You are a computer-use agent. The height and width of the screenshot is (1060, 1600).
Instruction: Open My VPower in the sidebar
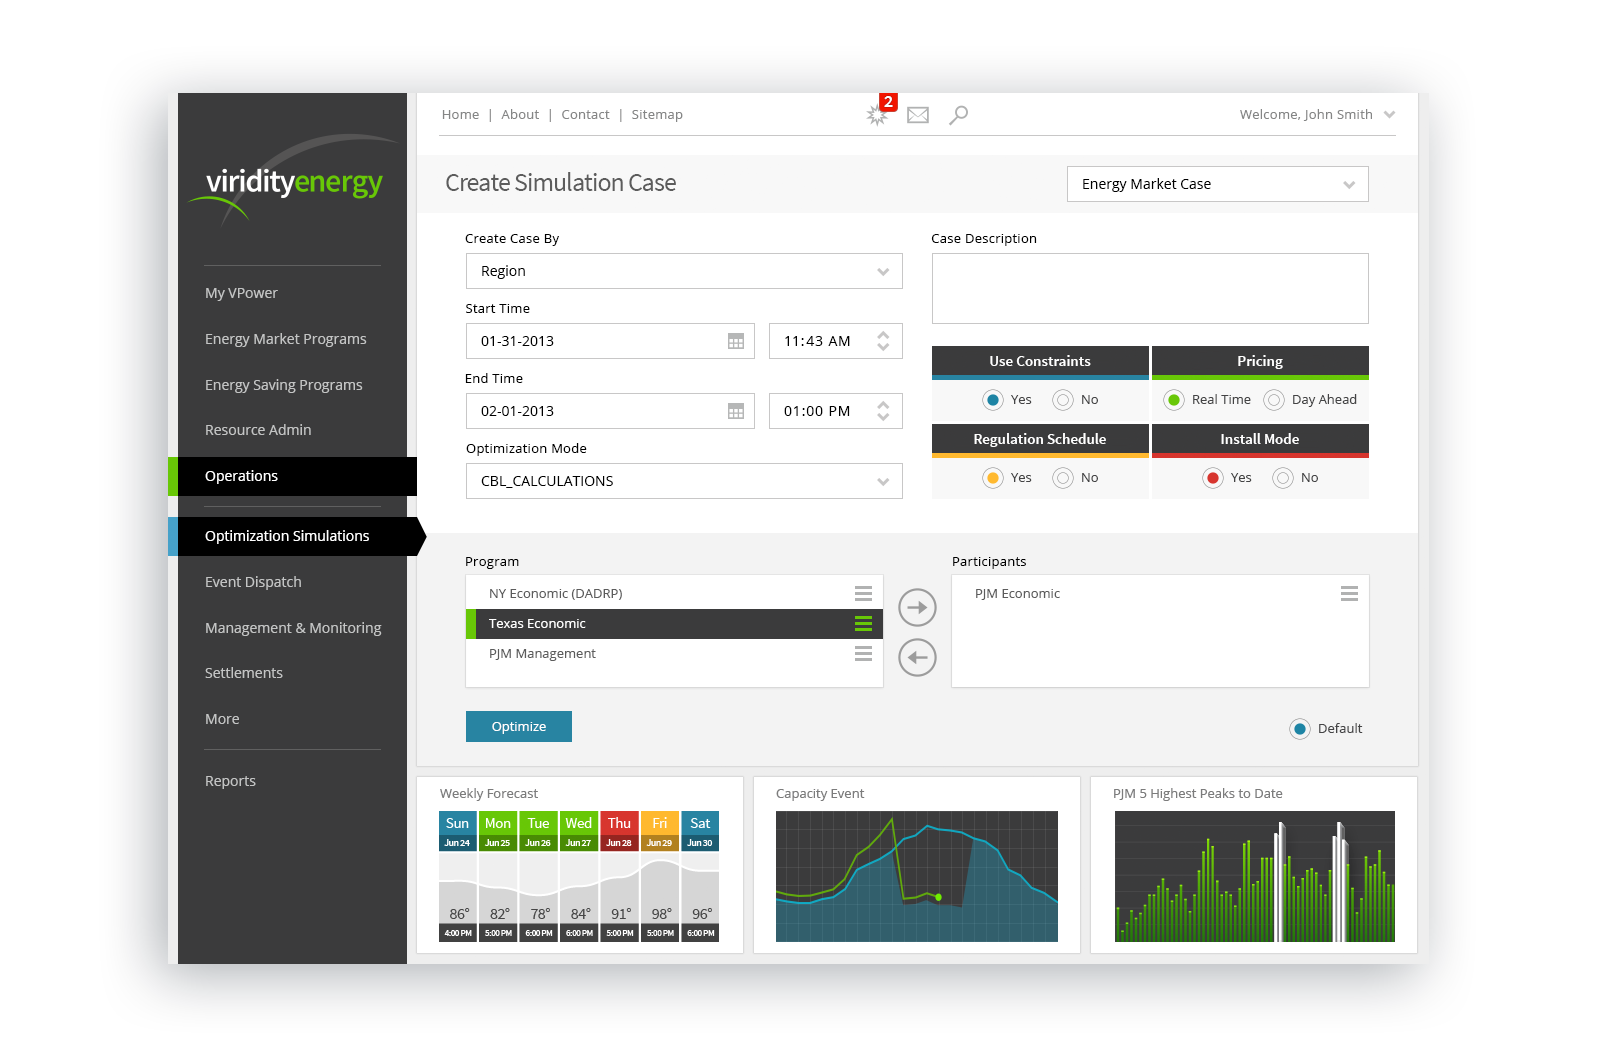tap(241, 293)
